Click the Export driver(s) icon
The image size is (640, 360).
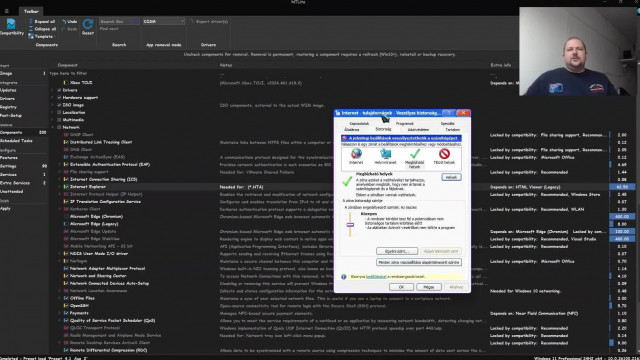(192, 21)
